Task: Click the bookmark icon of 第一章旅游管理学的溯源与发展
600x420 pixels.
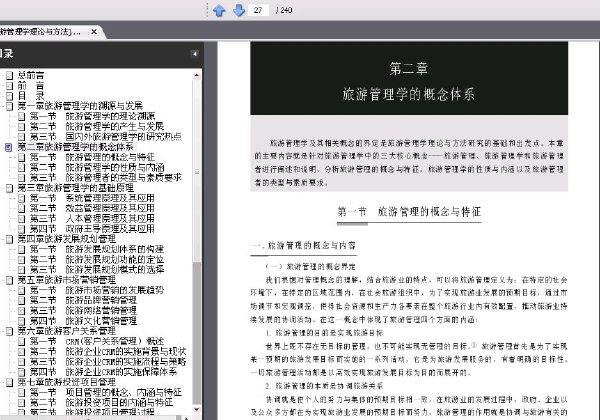Action: click(10, 106)
